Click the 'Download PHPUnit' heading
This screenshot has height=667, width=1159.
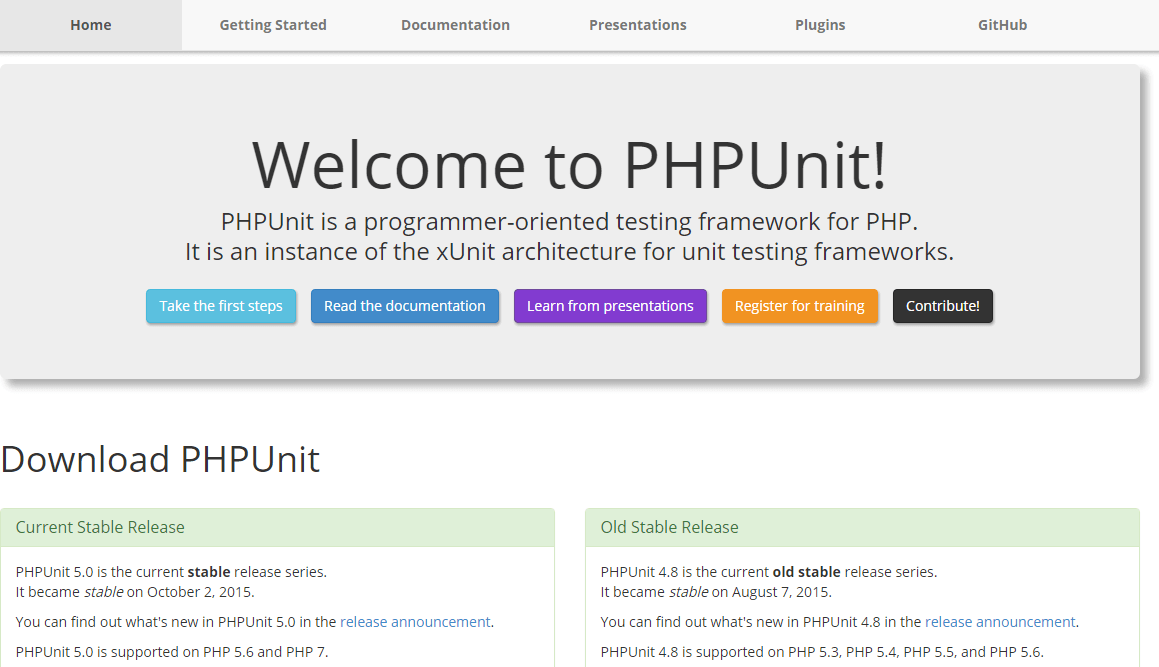tap(160, 459)
